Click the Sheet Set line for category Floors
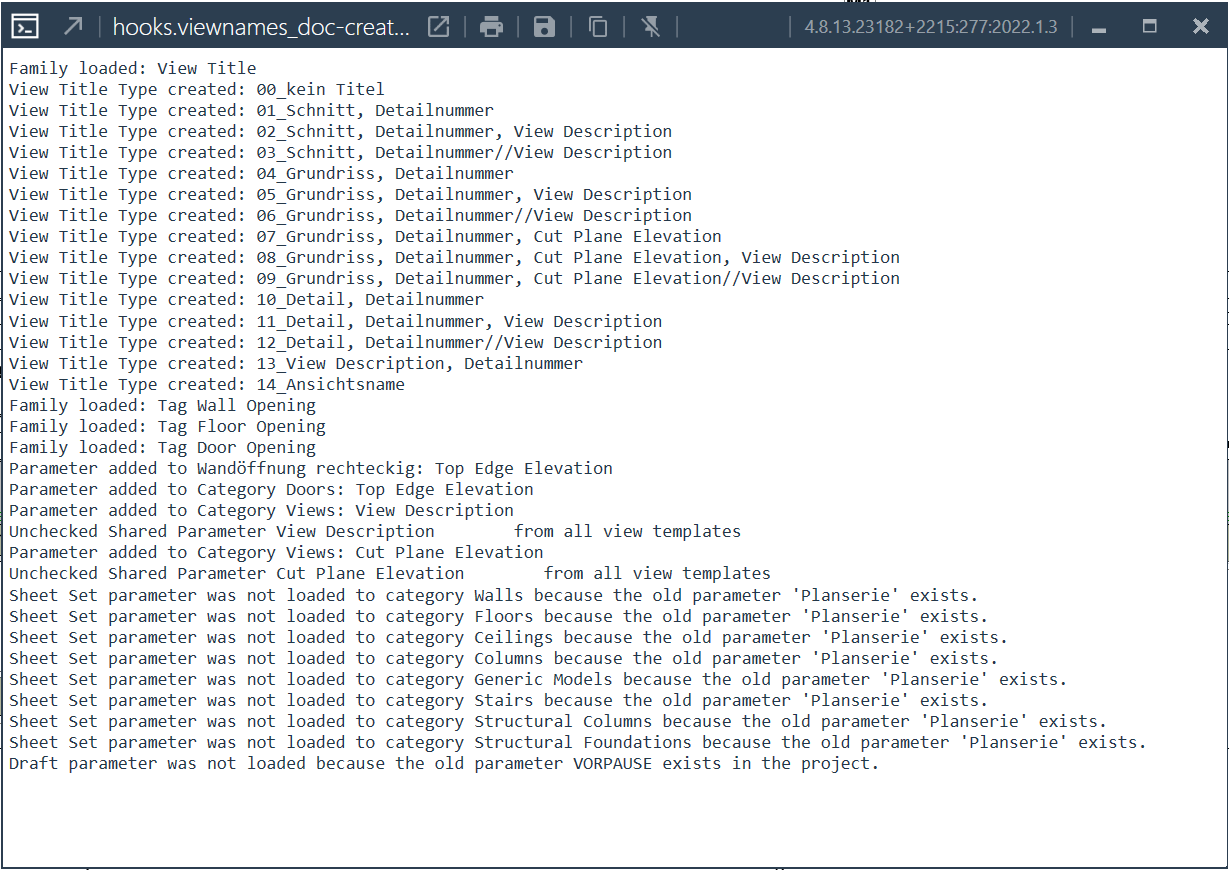Screen dimensions: 1229x870 499,617
